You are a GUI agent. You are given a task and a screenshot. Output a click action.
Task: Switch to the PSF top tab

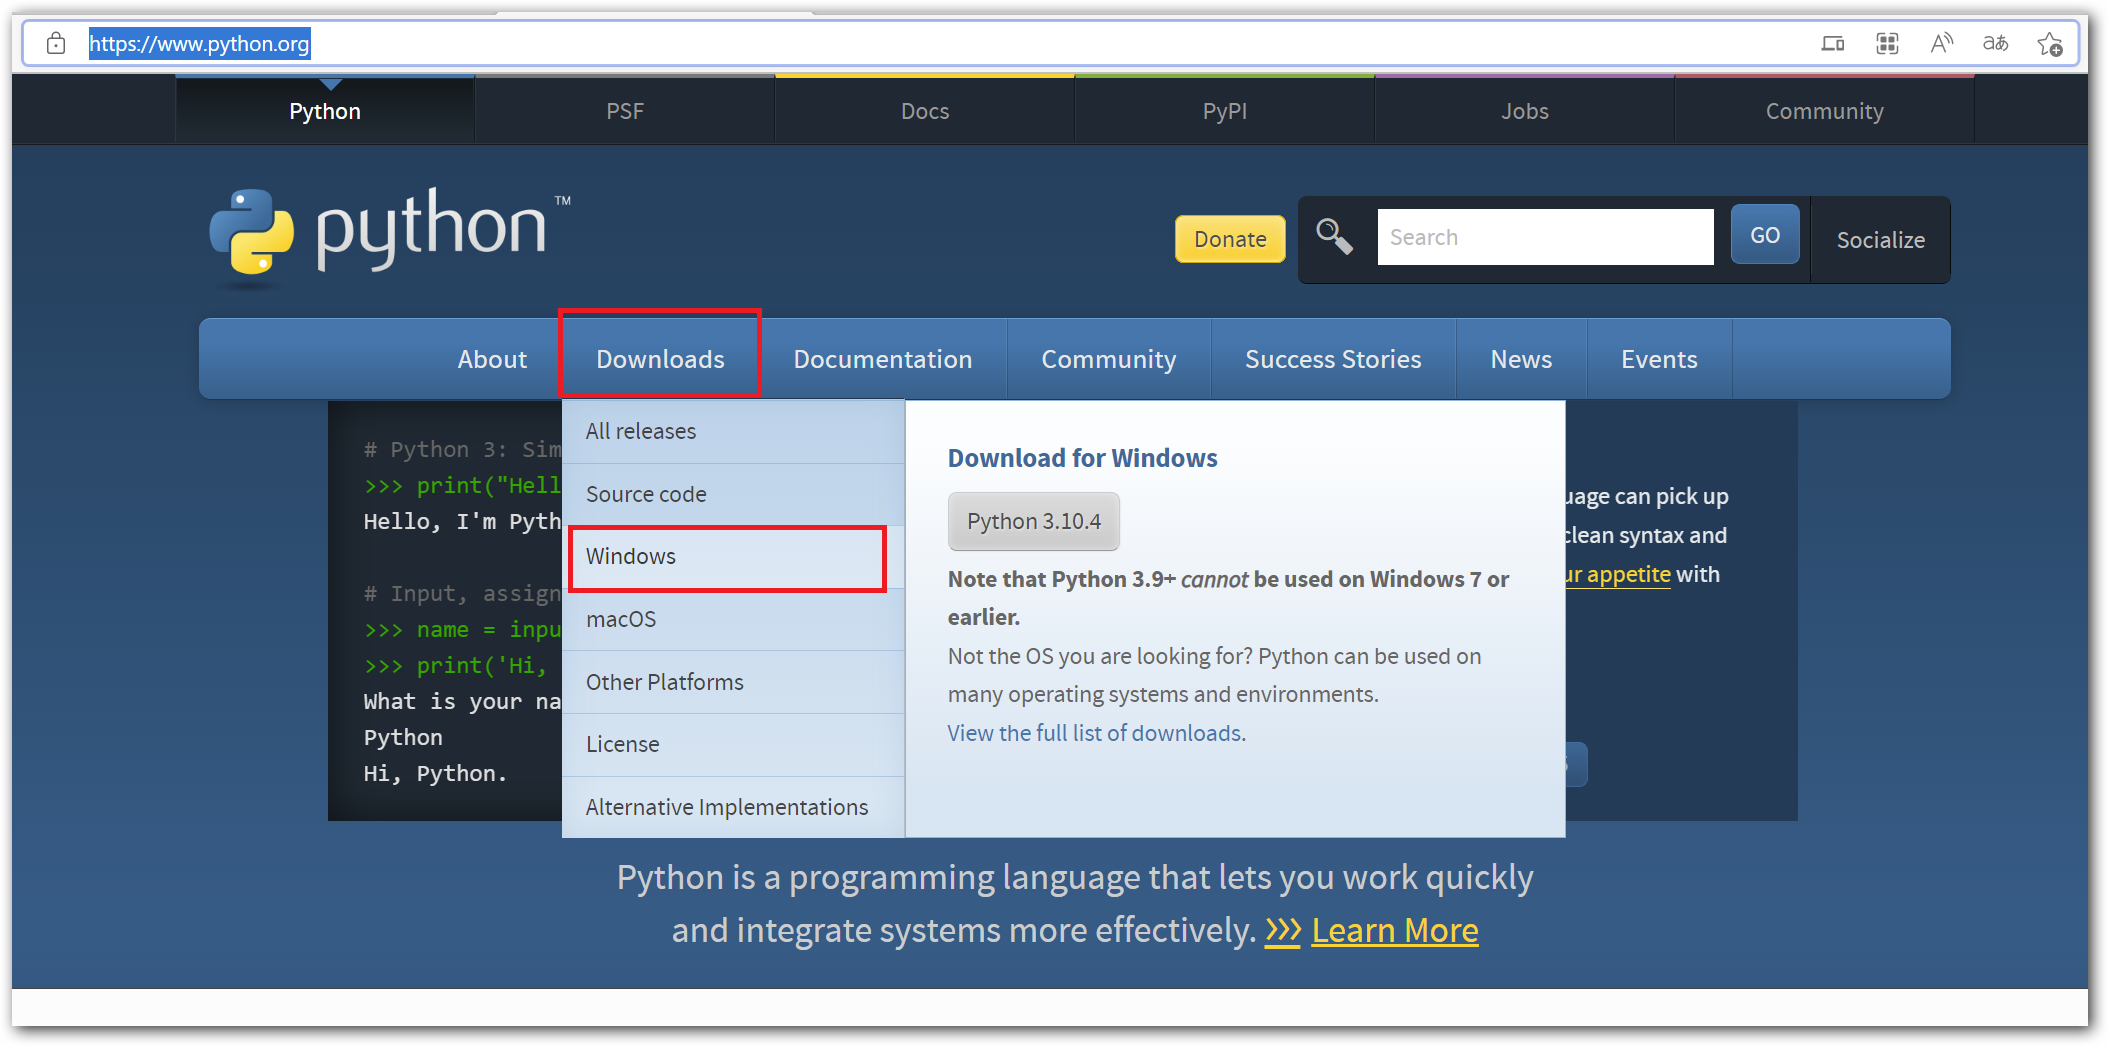625,111
